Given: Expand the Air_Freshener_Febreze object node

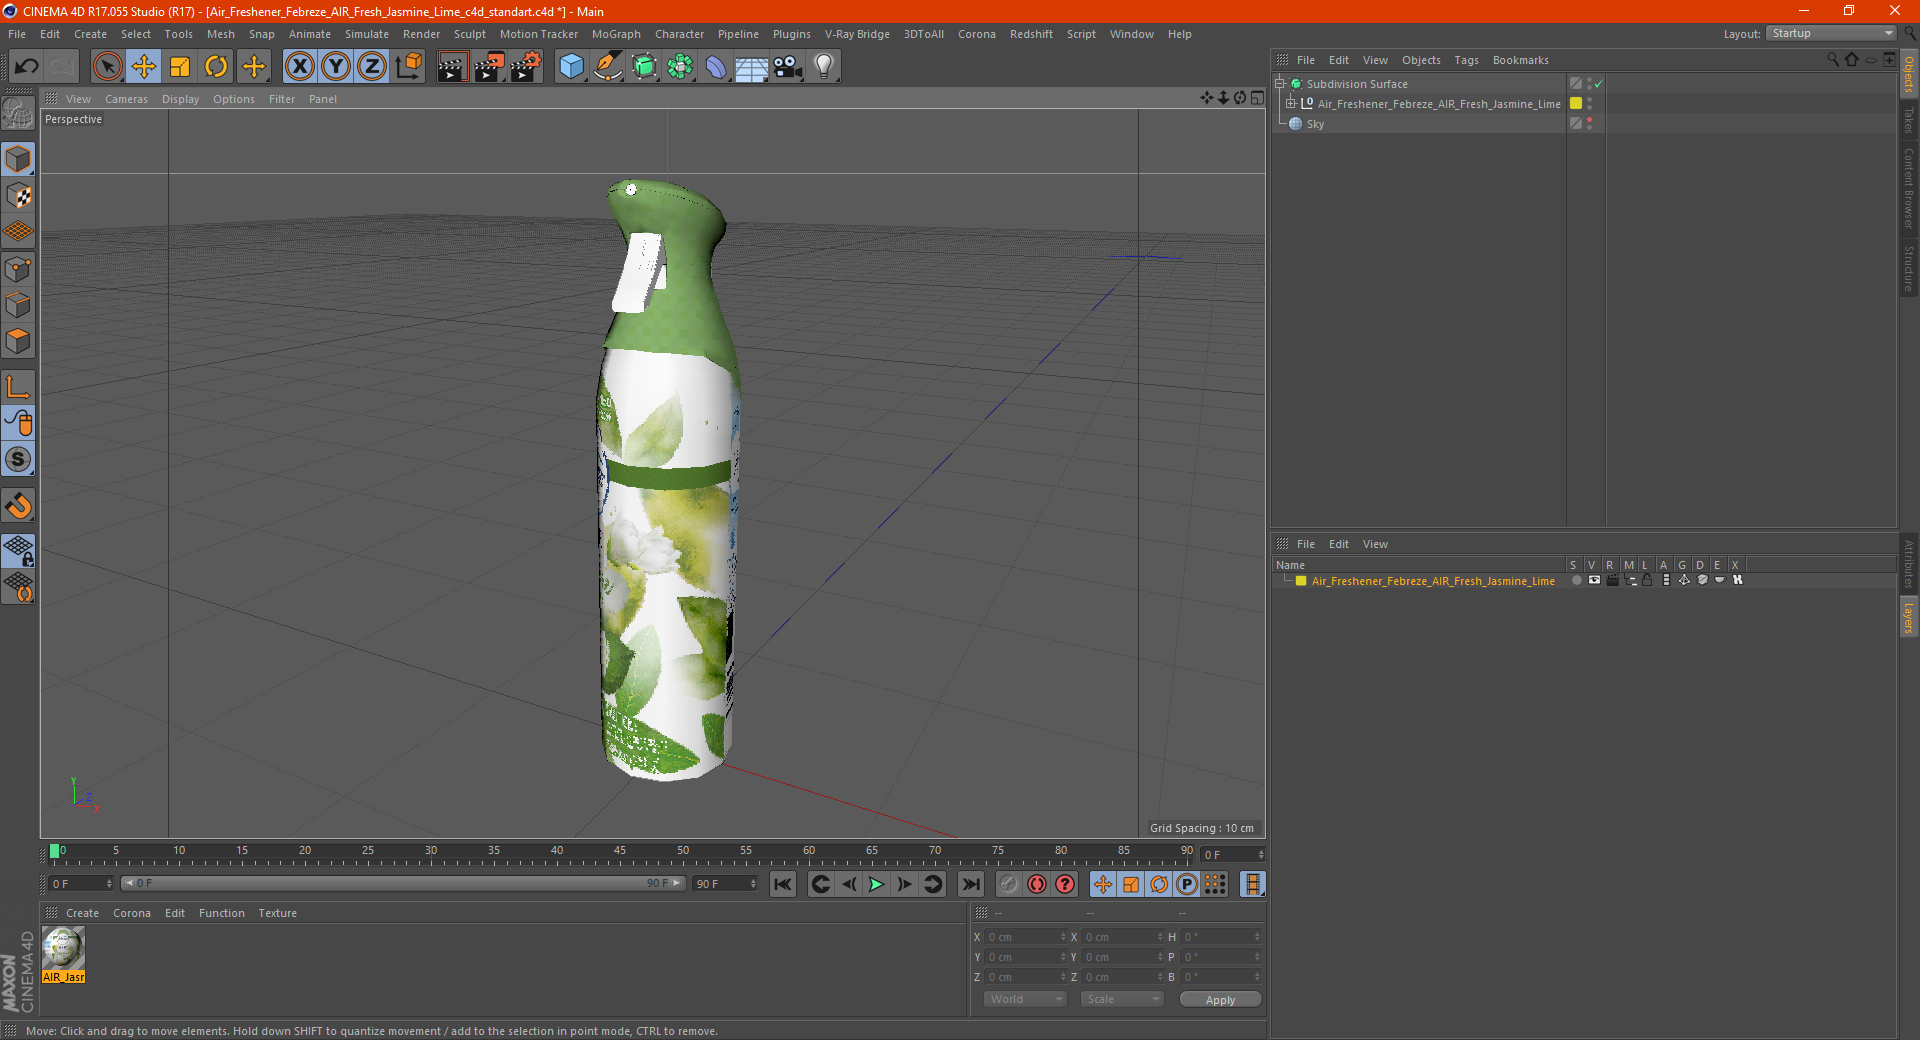Looking at the screenshot, I should [x=1291, y=104].
